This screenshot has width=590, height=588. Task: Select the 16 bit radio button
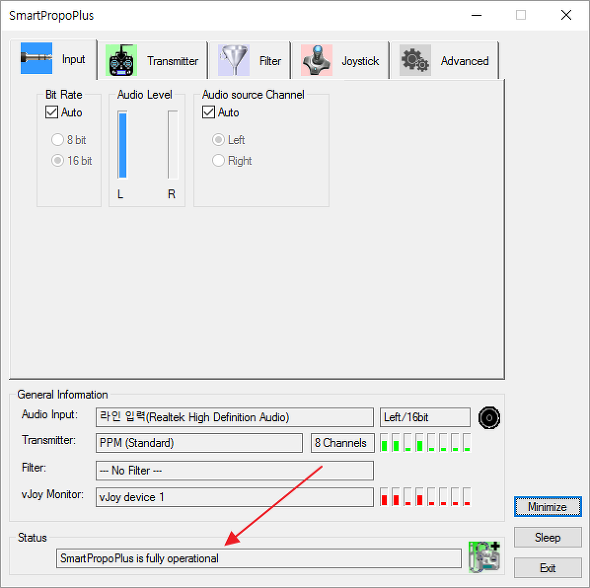pos(57,161)
